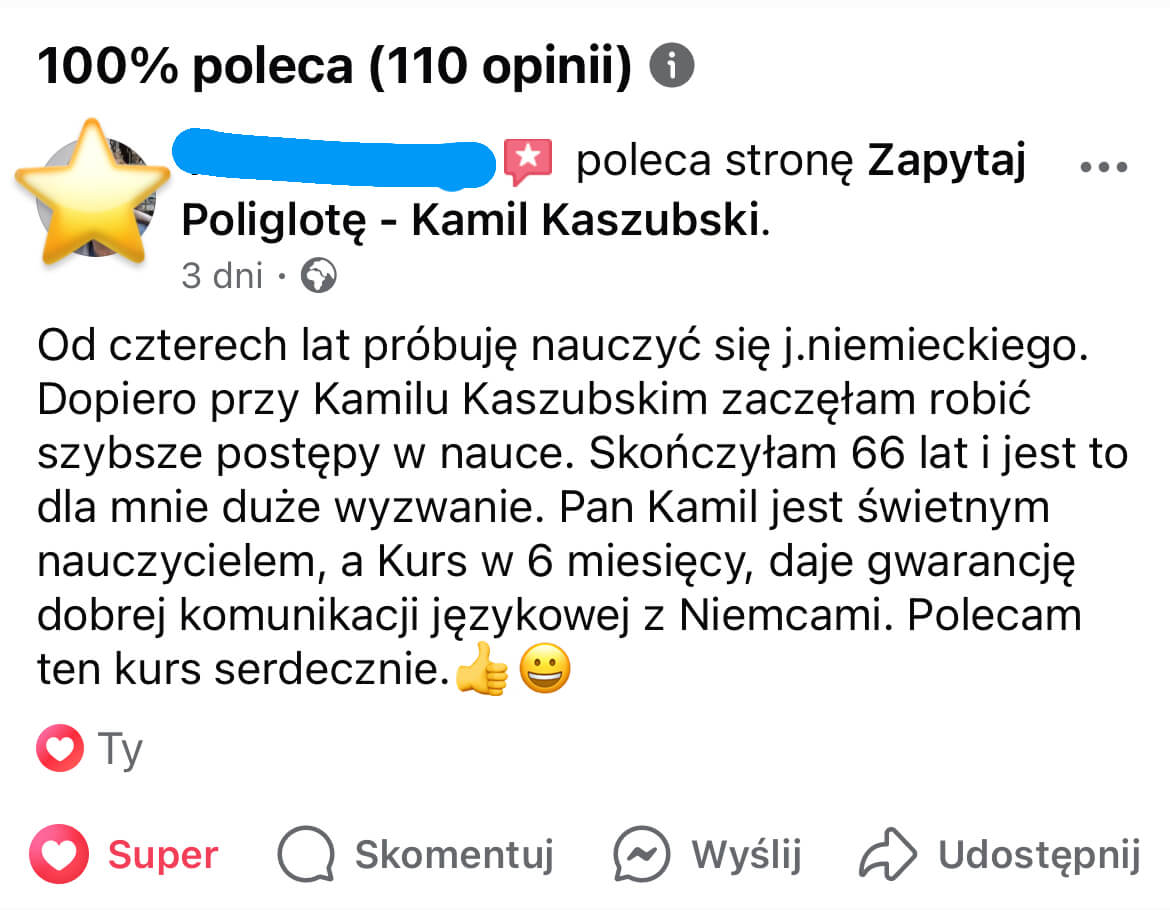Click the blurred reviewer name
This screenshot has width=1170, height=910.
(x=335, y=160)
